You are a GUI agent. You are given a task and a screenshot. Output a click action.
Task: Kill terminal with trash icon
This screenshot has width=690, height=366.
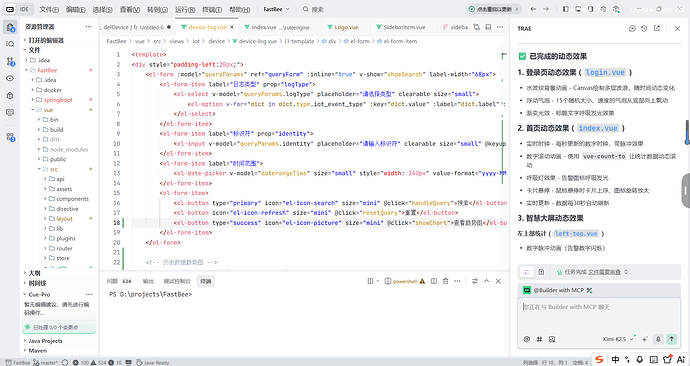445,281
